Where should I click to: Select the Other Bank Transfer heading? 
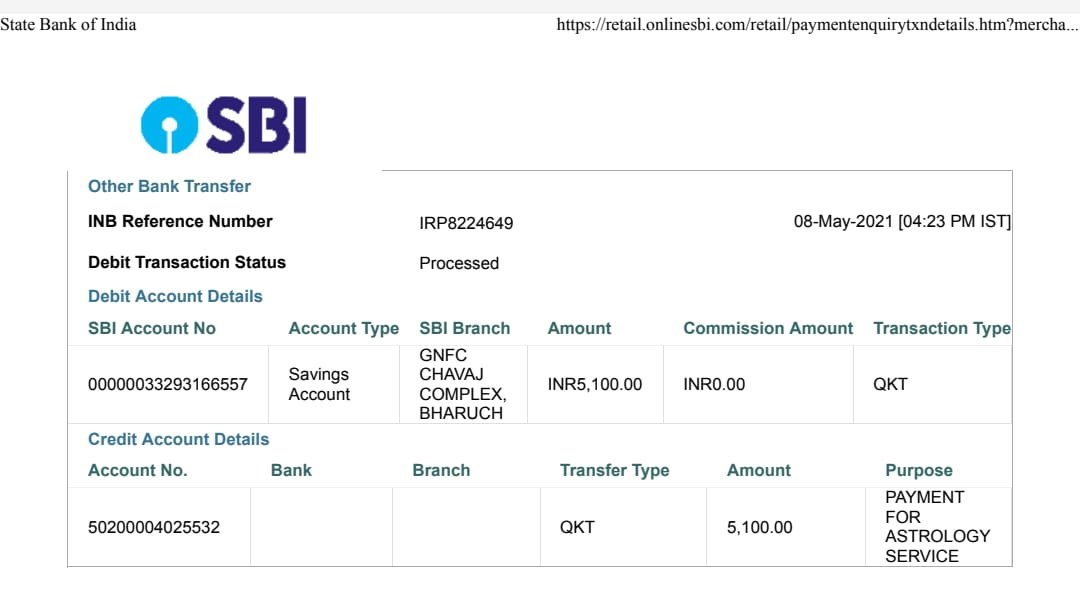pyautogui.click(x=169, y=186)
